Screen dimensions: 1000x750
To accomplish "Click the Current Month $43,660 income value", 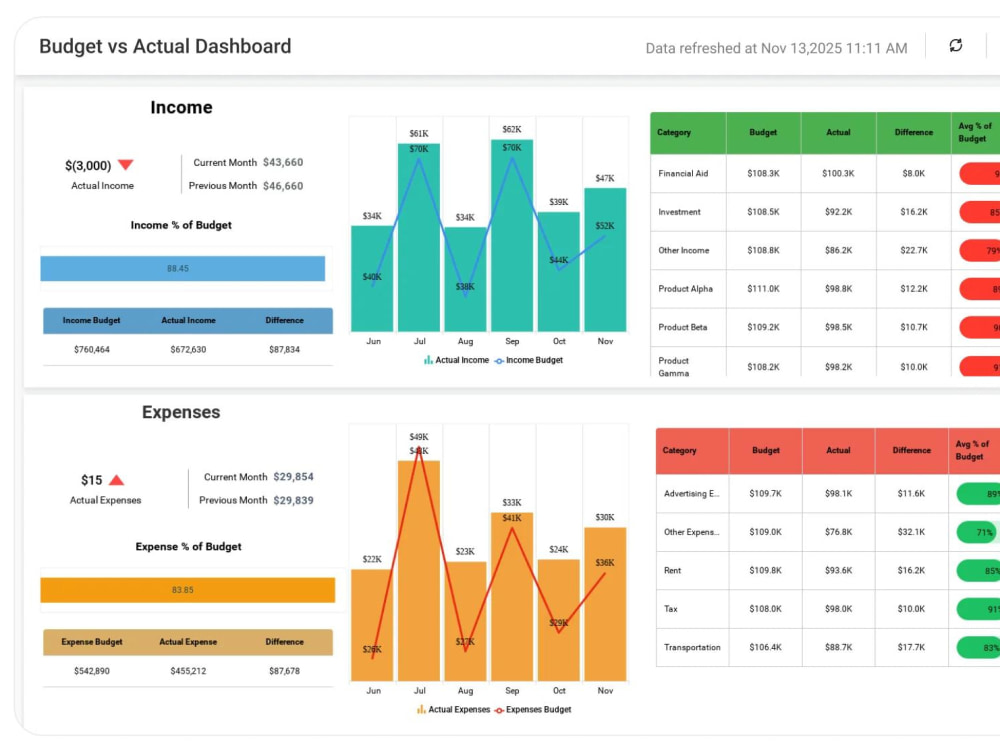I will click(283, 163).
